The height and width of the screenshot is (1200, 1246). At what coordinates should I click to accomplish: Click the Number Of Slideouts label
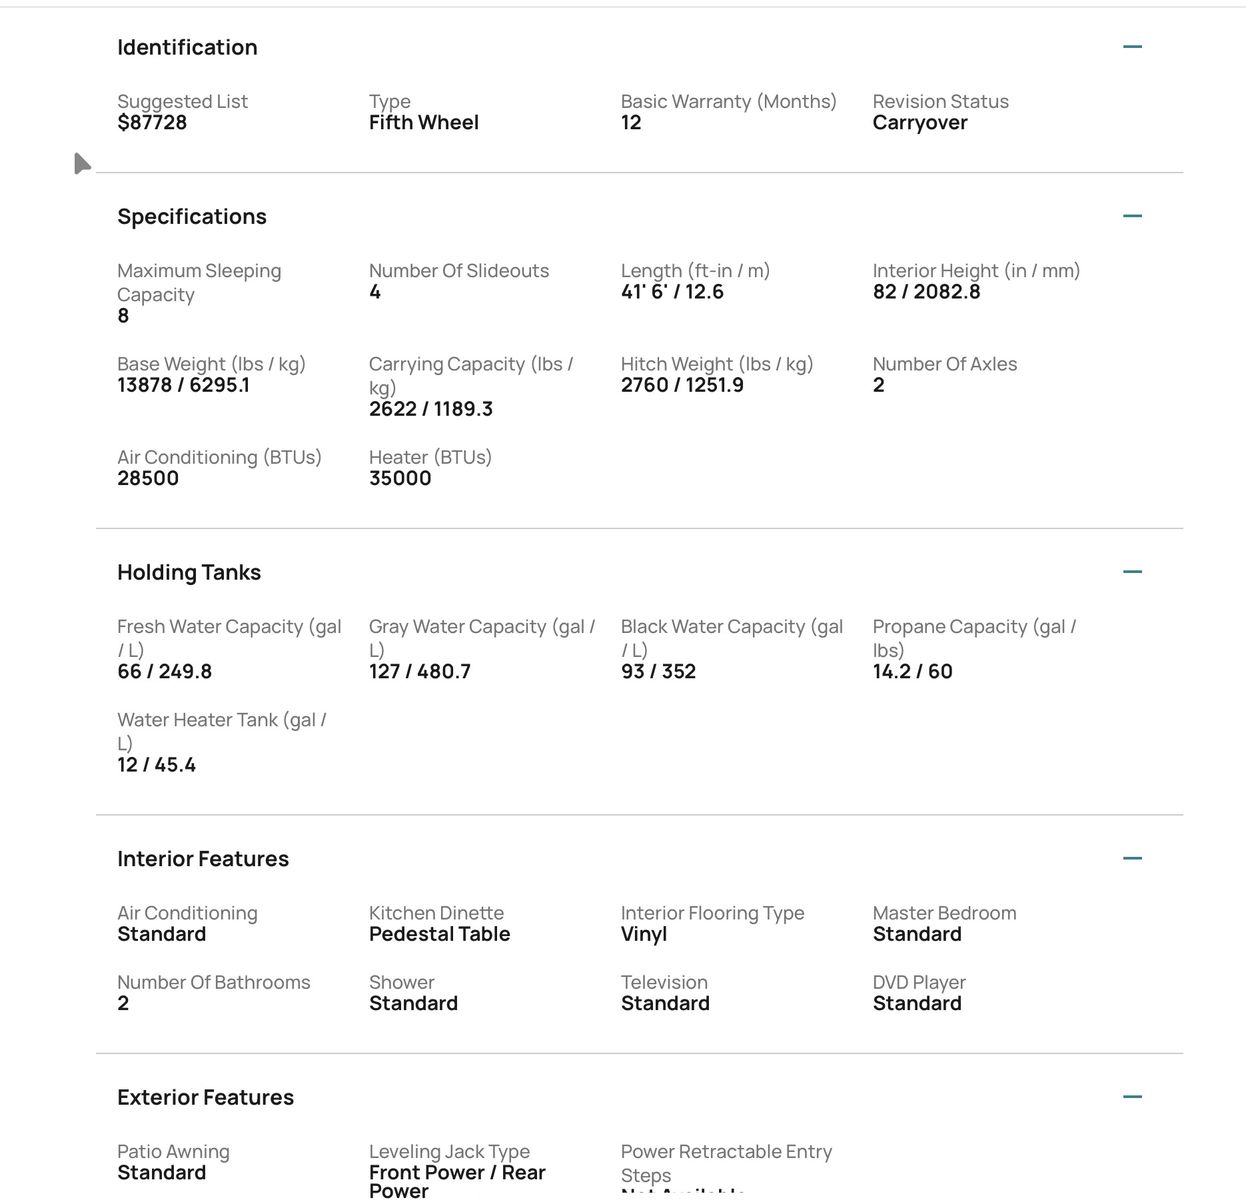pos(459,271)
